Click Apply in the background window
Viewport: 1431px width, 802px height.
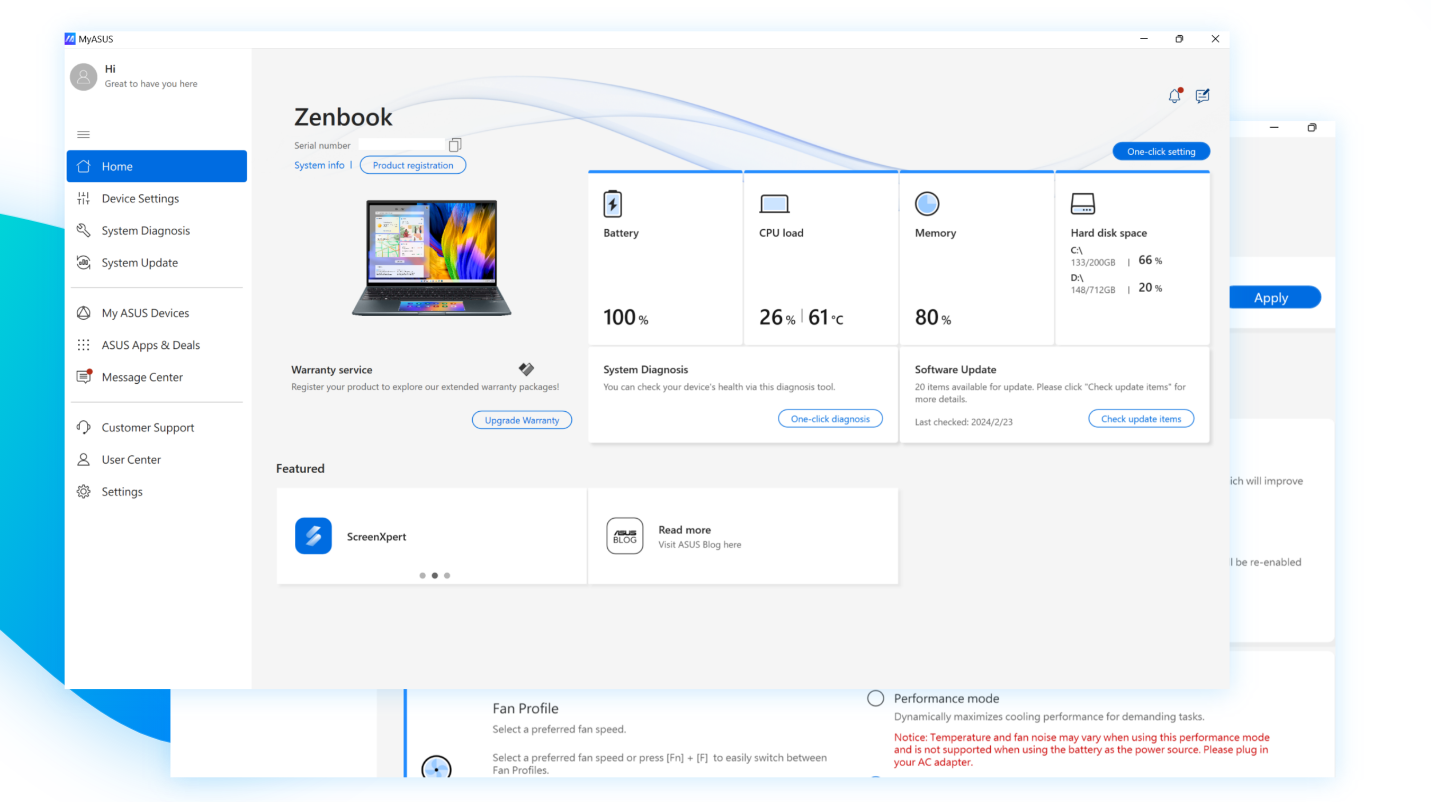tap(1275, 298)
